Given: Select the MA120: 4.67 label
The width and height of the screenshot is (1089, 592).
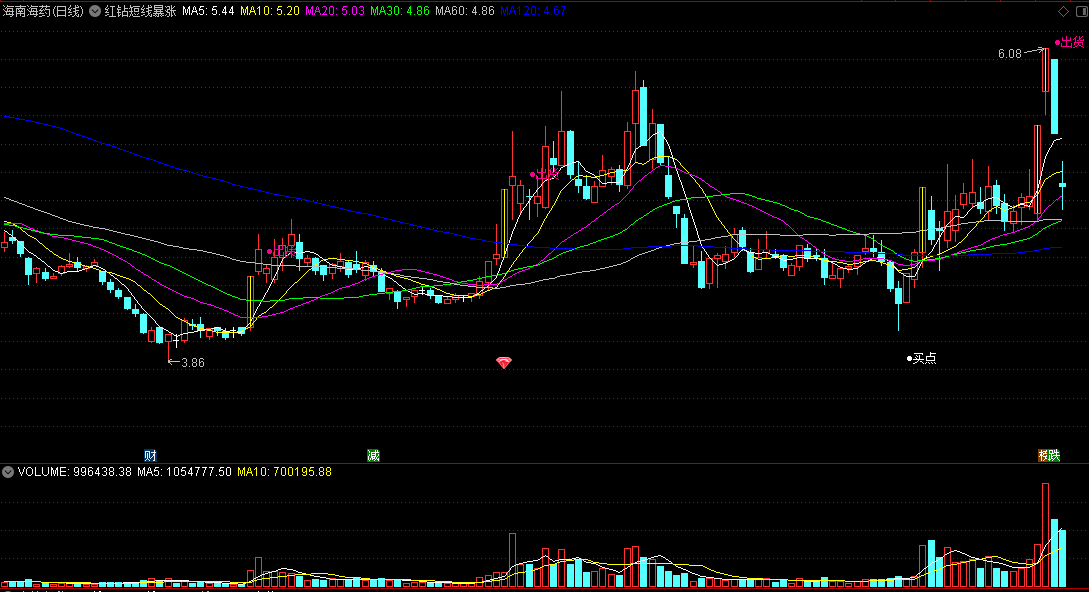Looking at the screenshot, I should (533, 11).
